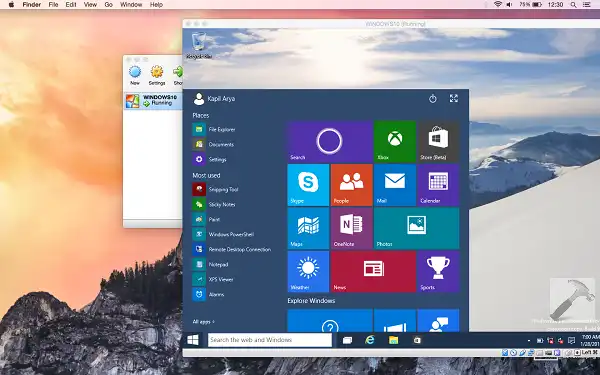Open Remote Desktop Connection entry
Viewport: 600px width, 375px height.
point(232,249)
